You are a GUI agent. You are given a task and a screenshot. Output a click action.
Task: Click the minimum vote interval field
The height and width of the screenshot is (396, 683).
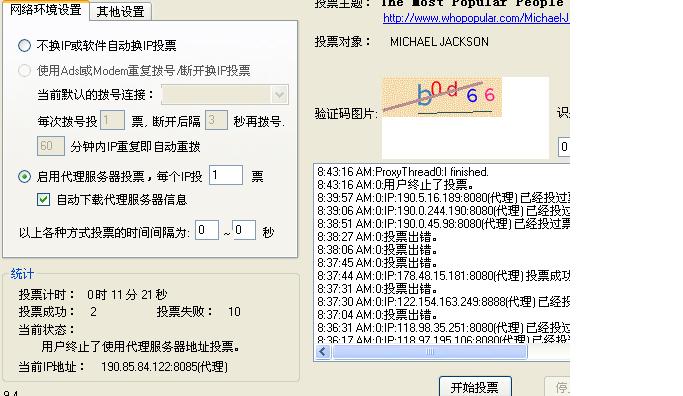point(206,230)
